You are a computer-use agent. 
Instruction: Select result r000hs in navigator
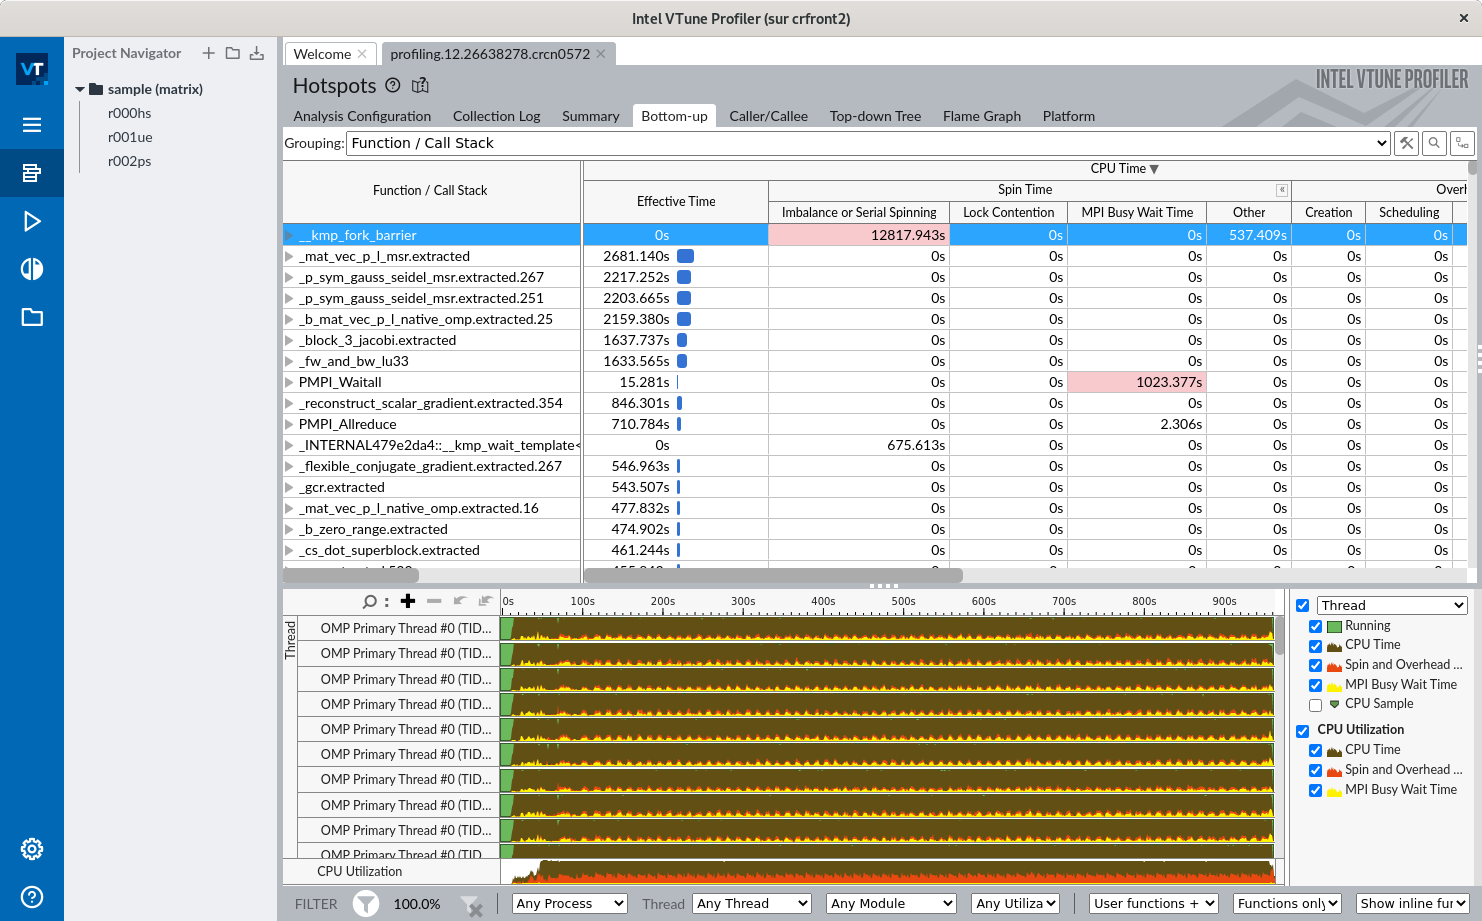point(129,113)
